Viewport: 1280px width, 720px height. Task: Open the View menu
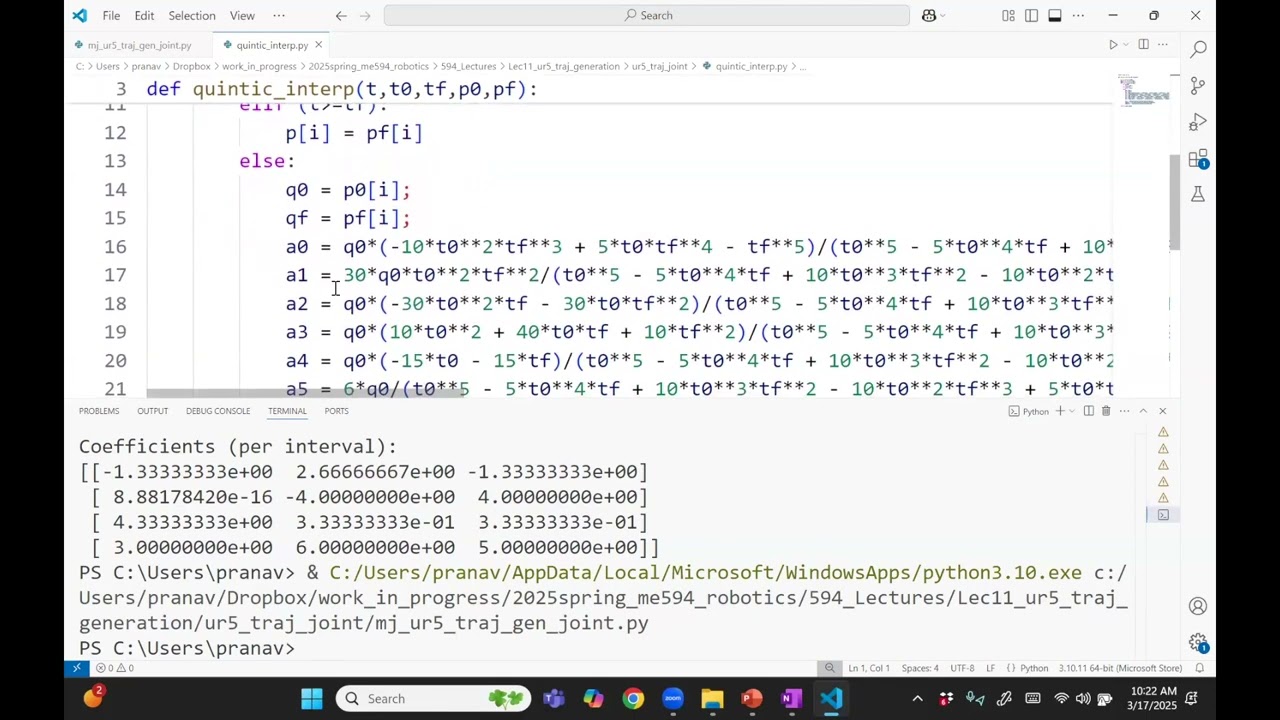[x=242, y=15]
